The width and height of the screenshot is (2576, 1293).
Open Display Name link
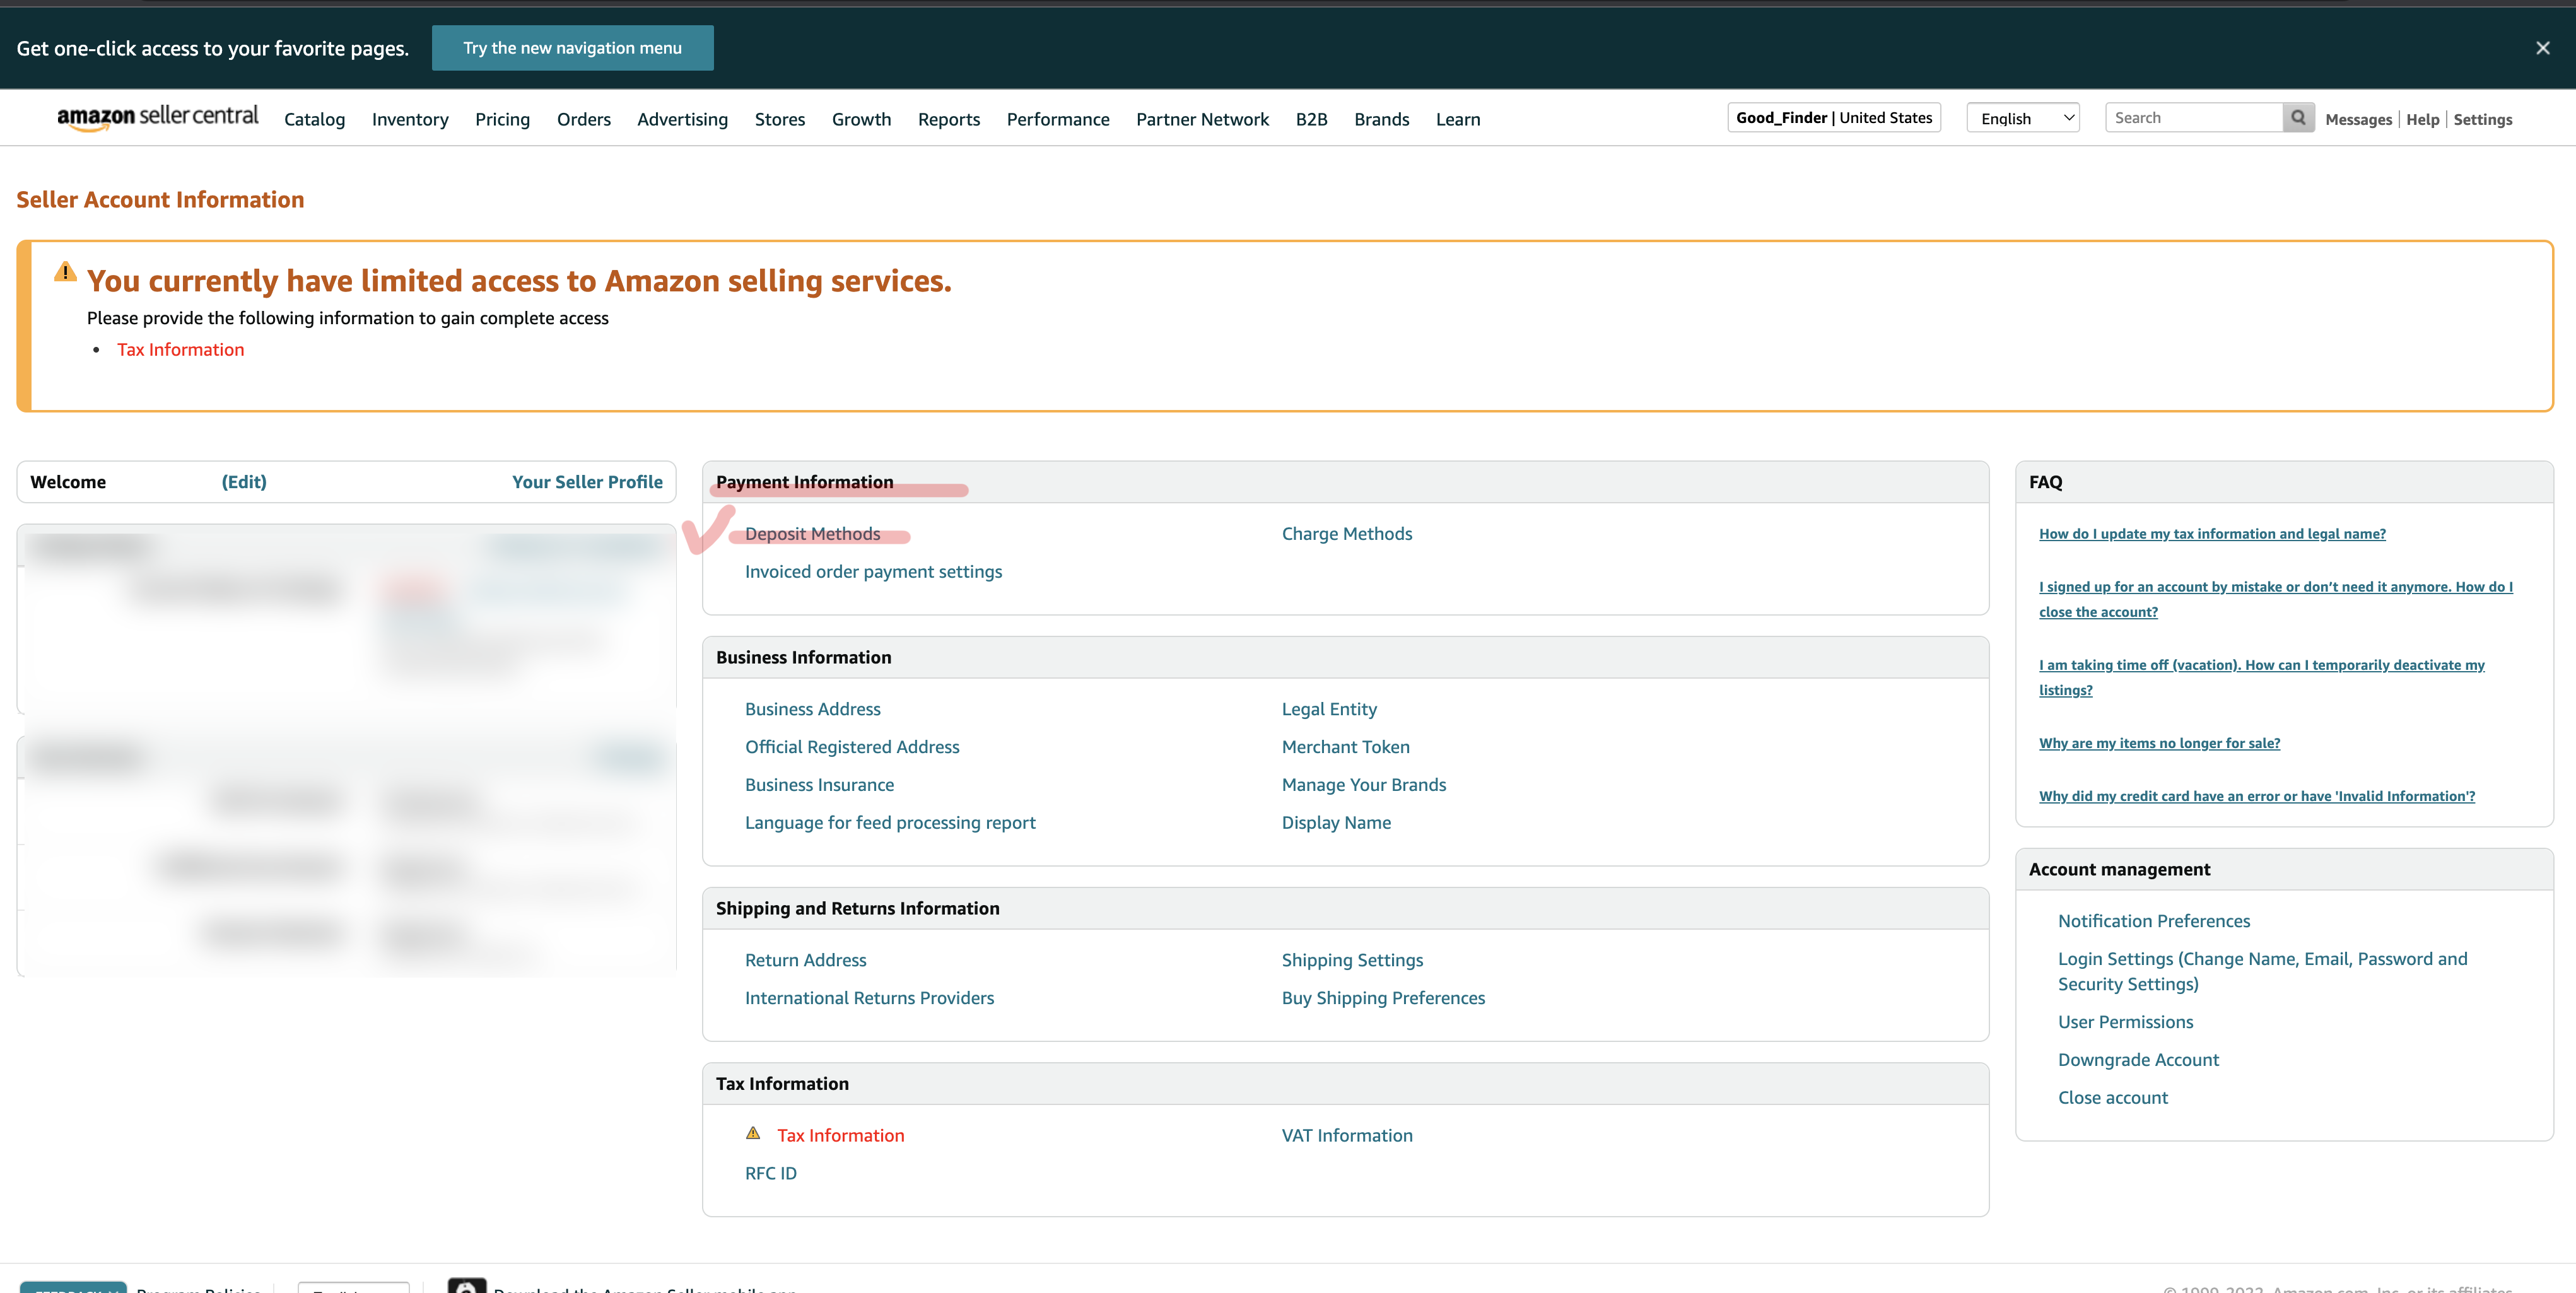coord(1336,822)
